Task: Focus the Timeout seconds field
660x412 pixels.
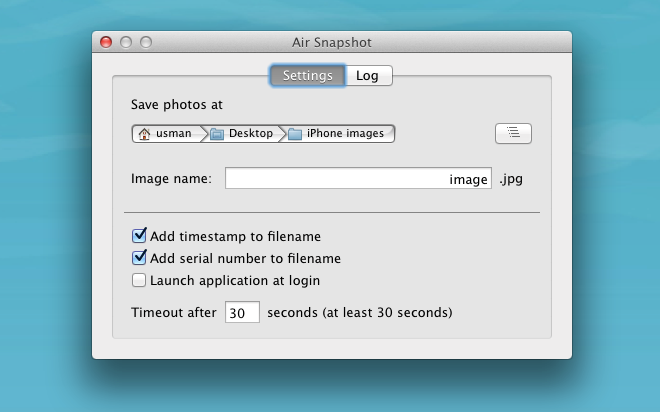Action: tap(242, 312)
